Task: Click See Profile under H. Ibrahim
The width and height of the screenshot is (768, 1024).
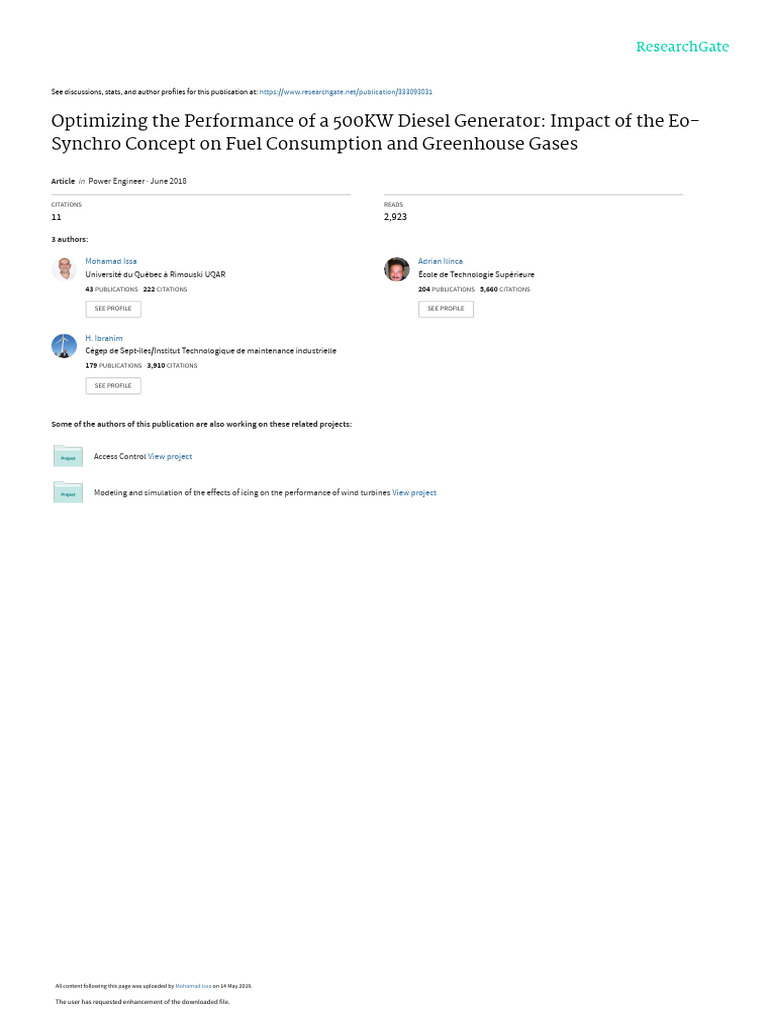Action: click(113, 386)
